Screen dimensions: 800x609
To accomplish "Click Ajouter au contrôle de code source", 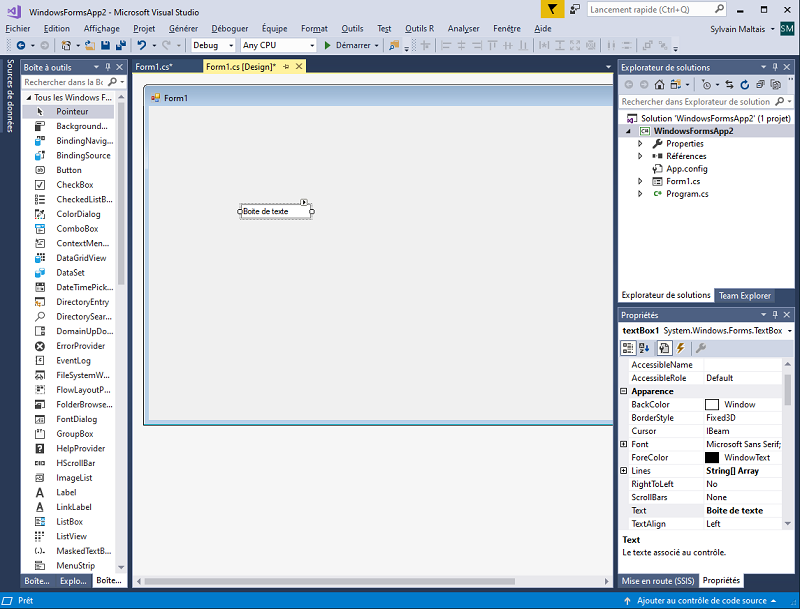I will coord(703,601).
